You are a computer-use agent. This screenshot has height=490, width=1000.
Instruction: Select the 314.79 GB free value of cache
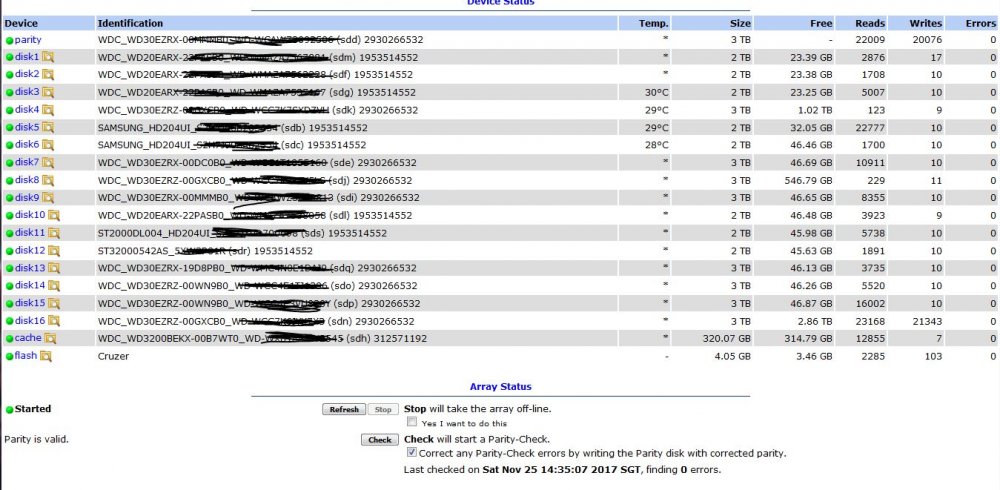pos(808,338)
